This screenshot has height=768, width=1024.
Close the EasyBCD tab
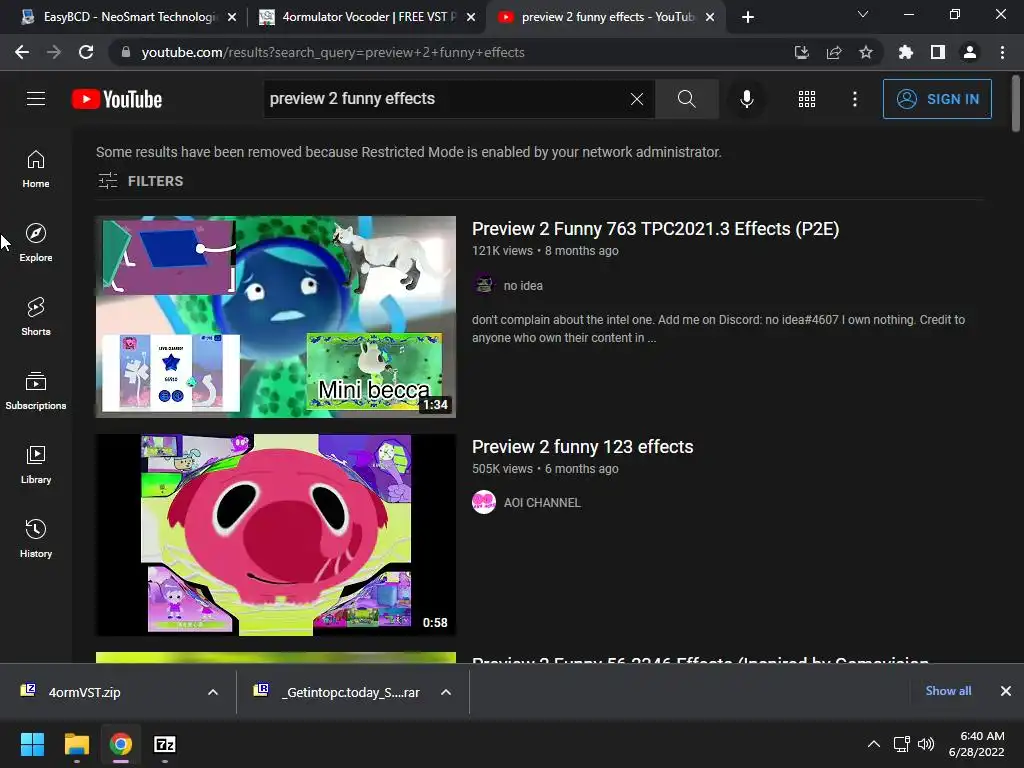click(x=232, y=17)
